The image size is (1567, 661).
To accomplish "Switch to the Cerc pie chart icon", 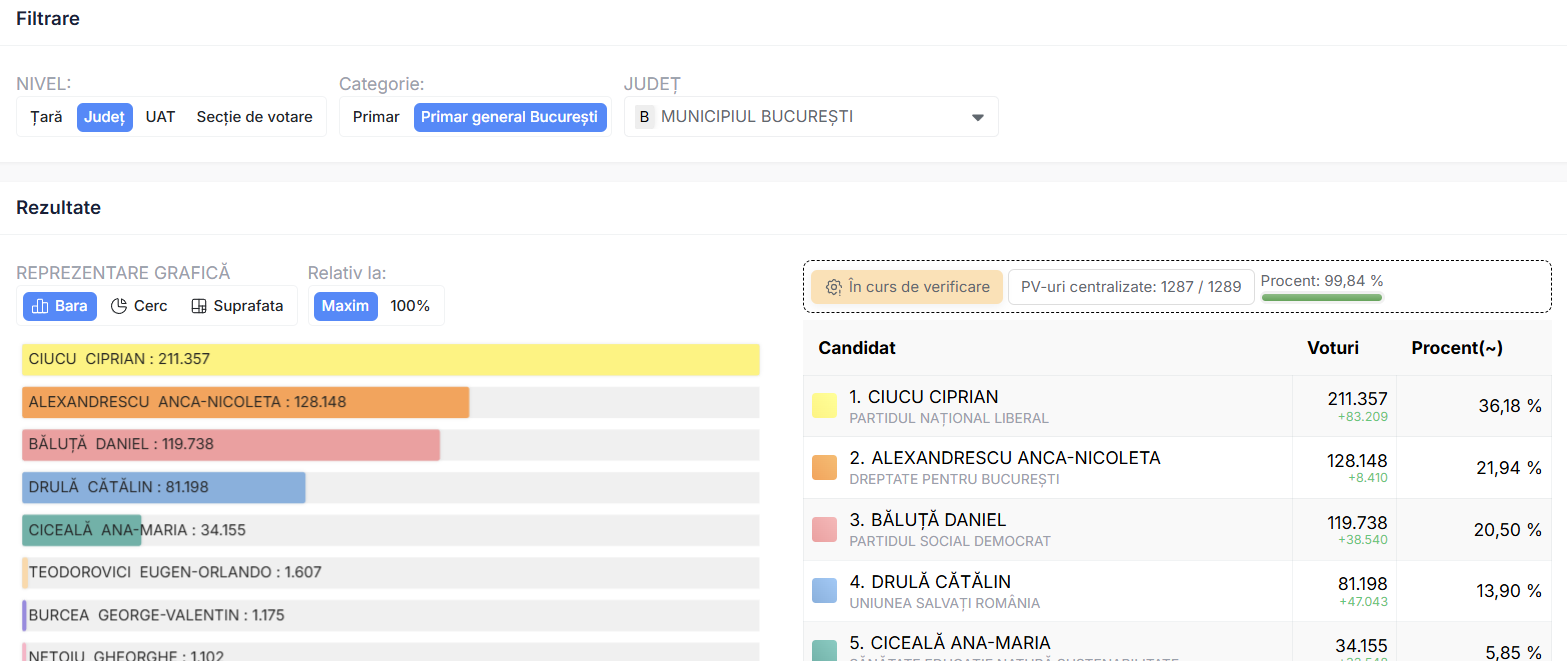I will [x=119, y=306].
